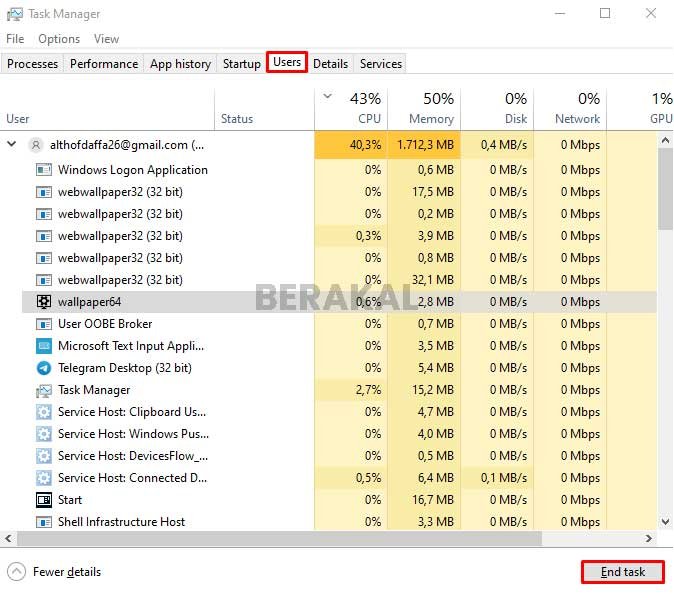Open the View menu
The height and width of the screenshot is (594, 674).
pyautogui.click(x=106, y=39)
